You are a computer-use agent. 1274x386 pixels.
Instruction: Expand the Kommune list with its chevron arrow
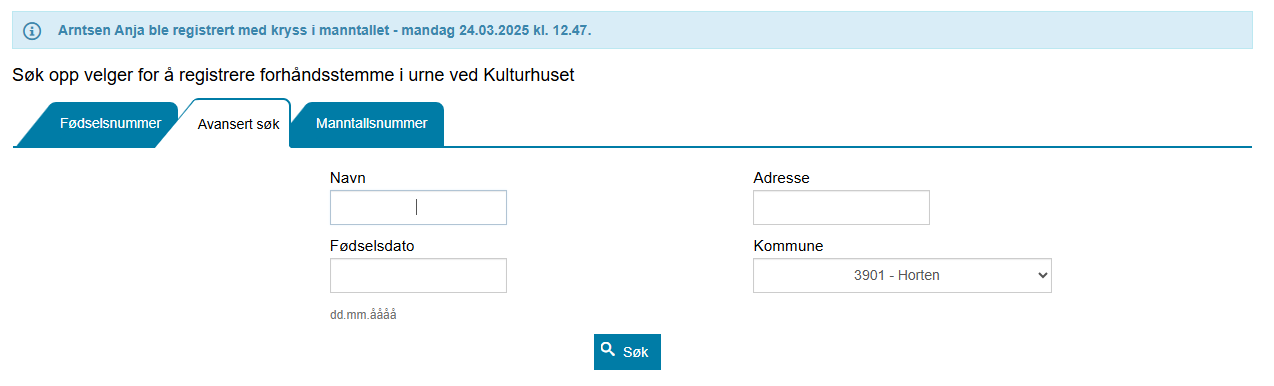point(1043,275)
